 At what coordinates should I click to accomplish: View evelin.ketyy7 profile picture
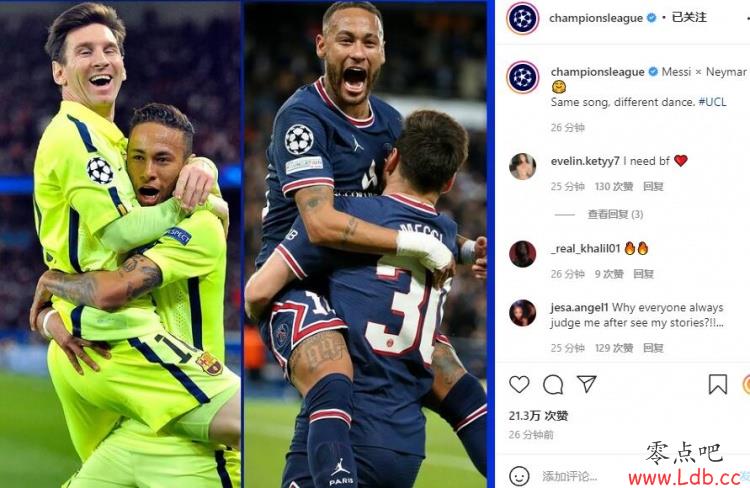click(x=522, y=166)
